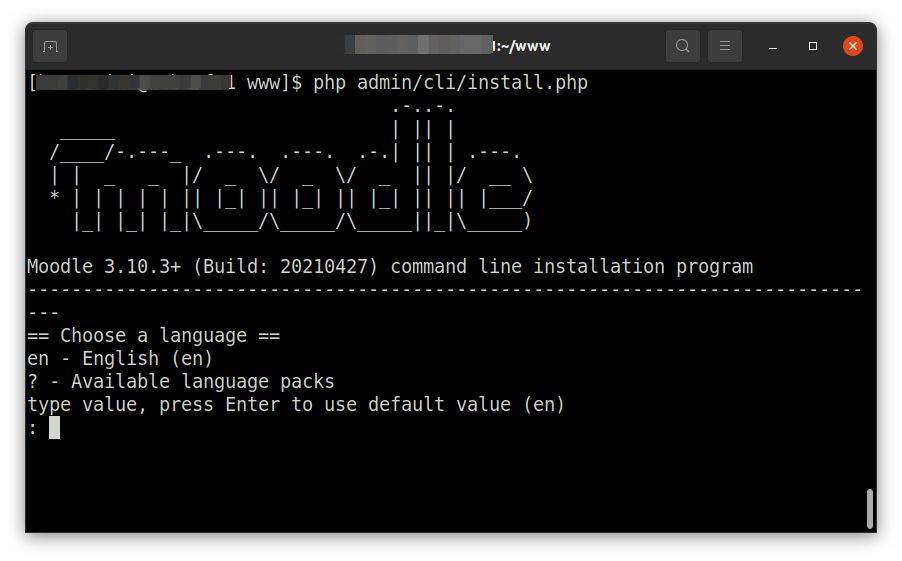Click the 'type value, press Enter' line
The width and height of the screenshot is (902, 561).
296,404
